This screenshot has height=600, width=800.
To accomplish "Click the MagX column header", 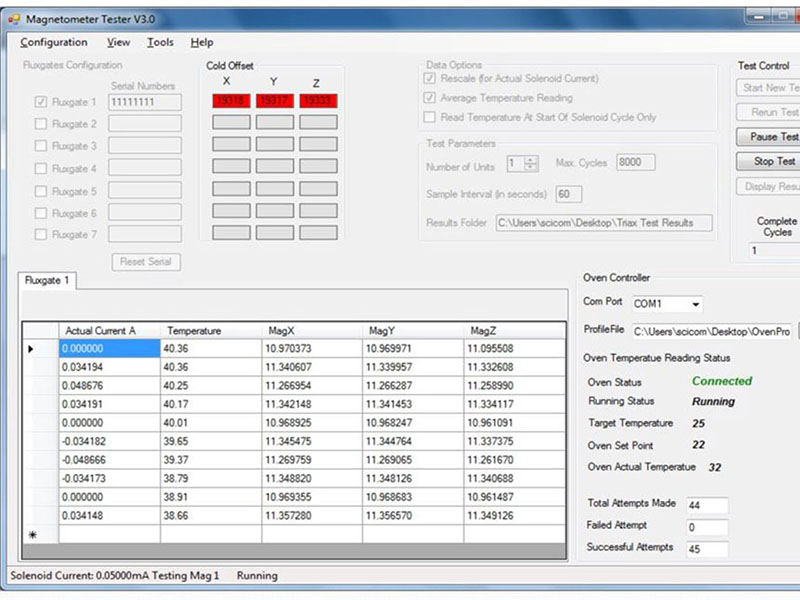I will (312, 331).
